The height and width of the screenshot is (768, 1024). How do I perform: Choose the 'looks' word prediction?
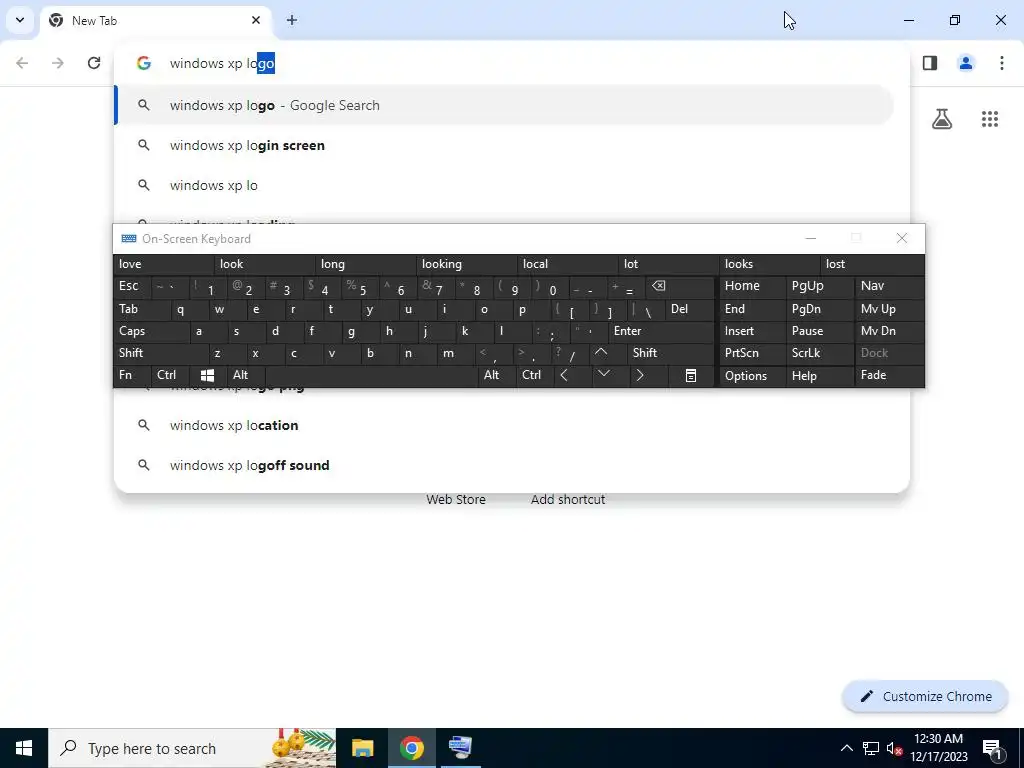[769, 264]
